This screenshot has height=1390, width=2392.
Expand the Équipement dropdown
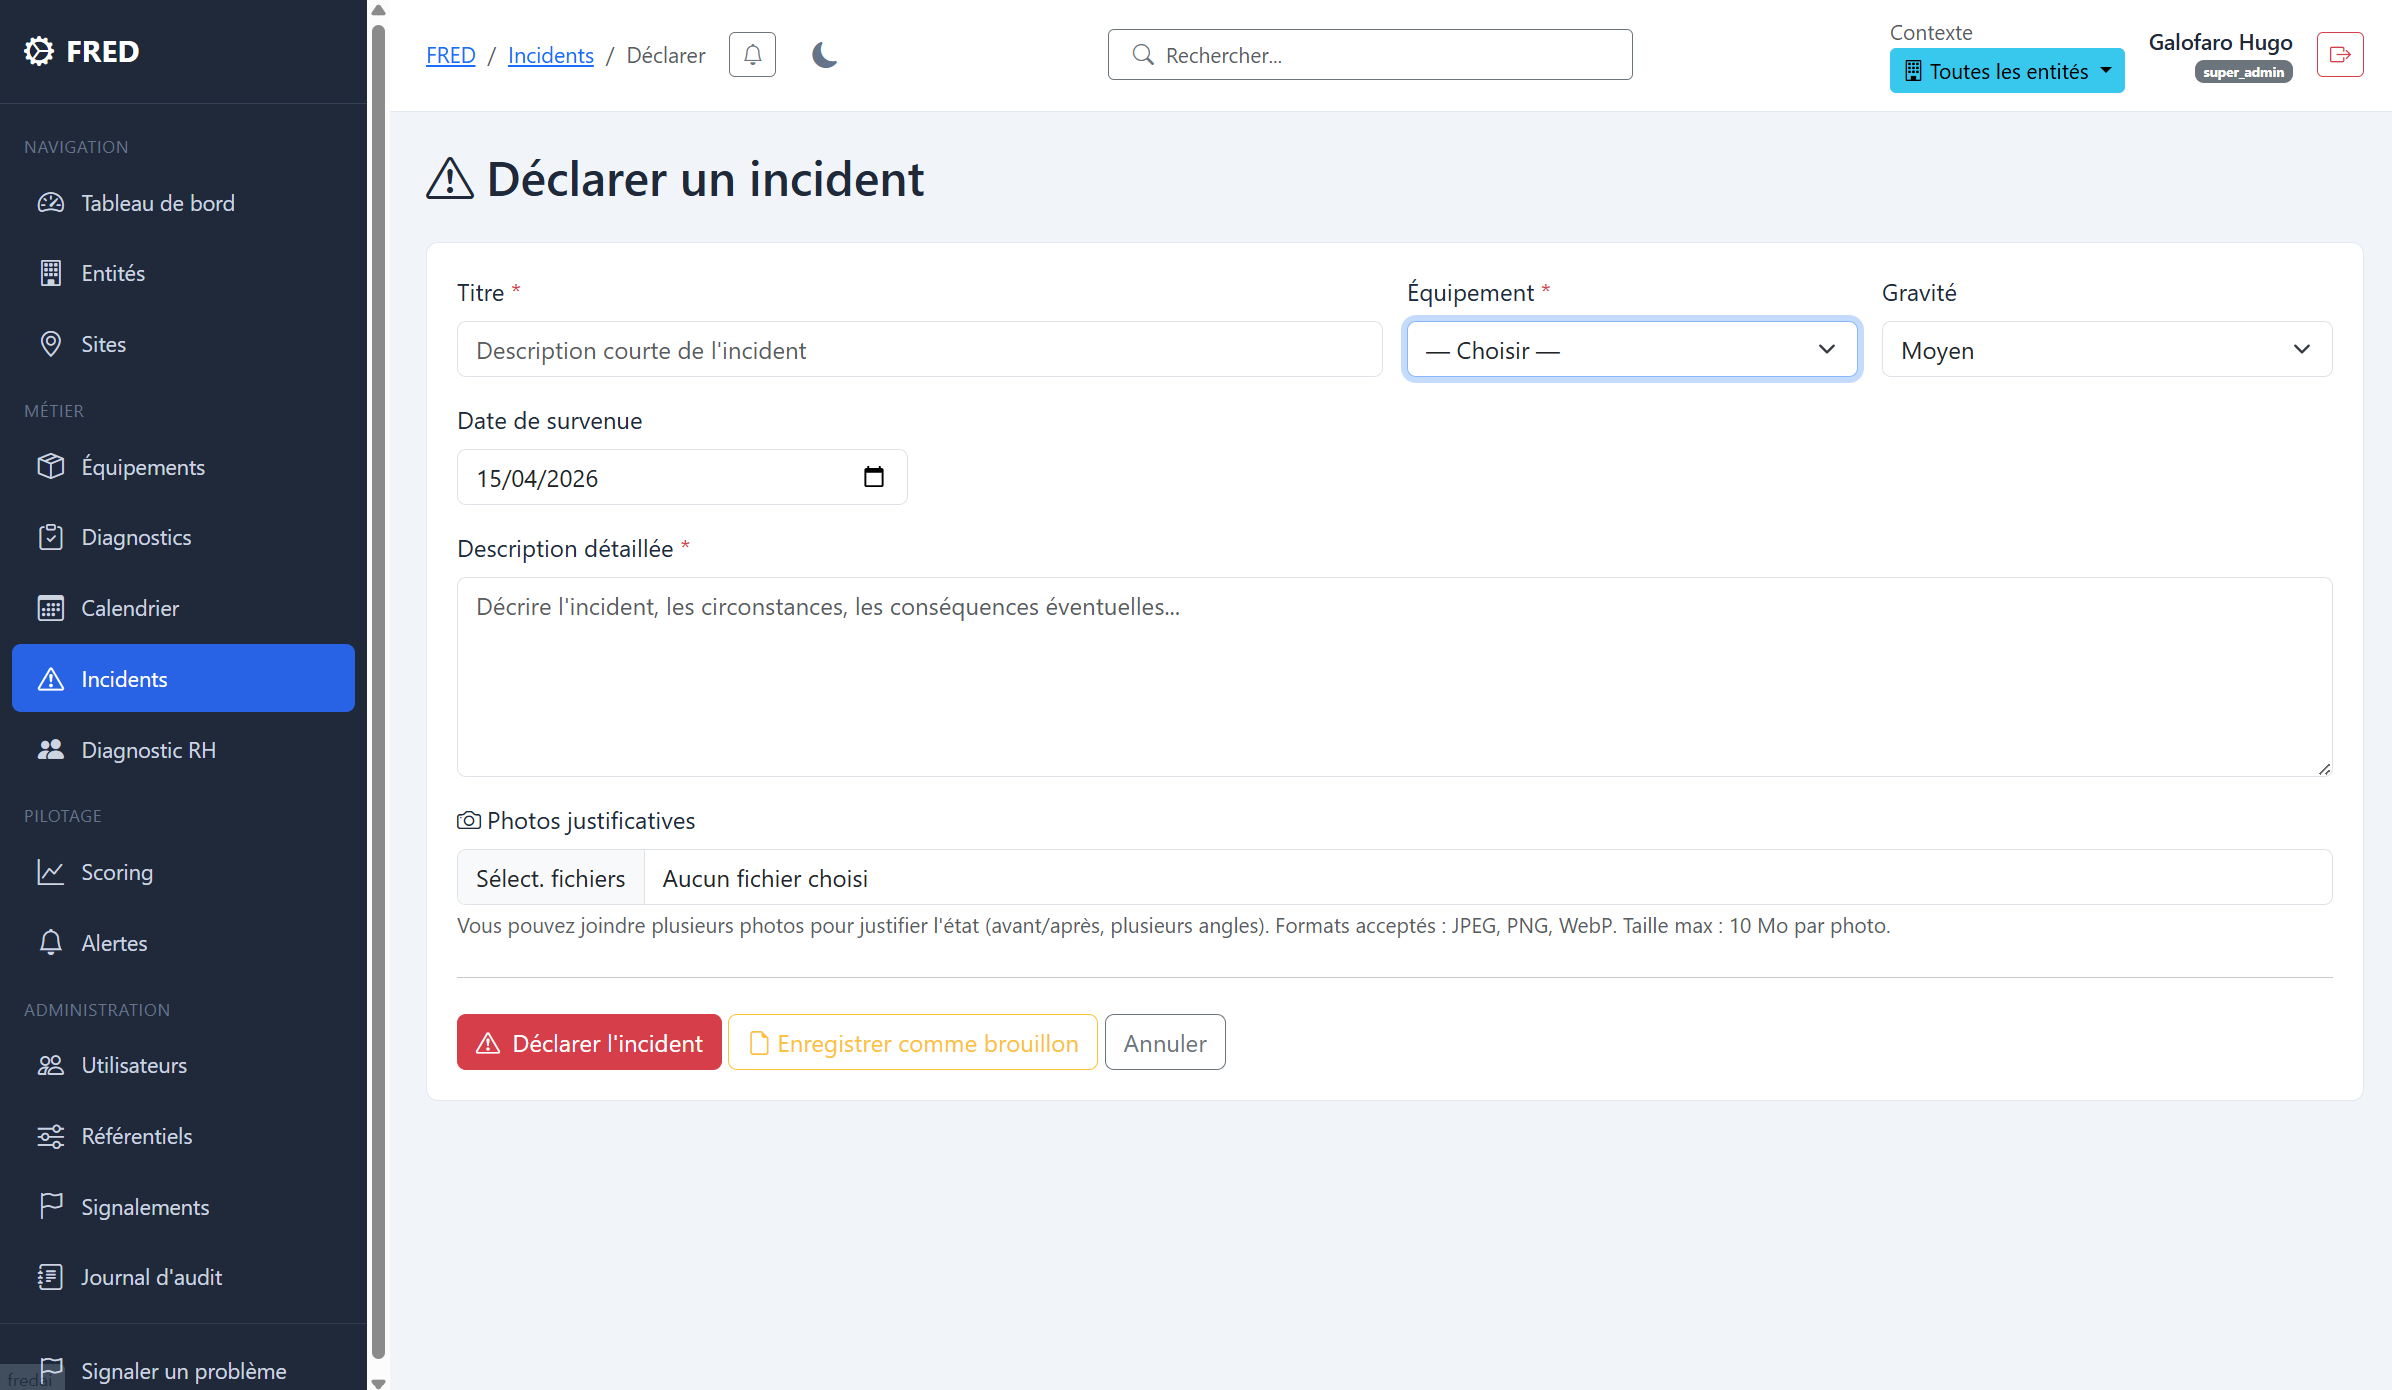pyautogui.click(x=1631, y=350)
